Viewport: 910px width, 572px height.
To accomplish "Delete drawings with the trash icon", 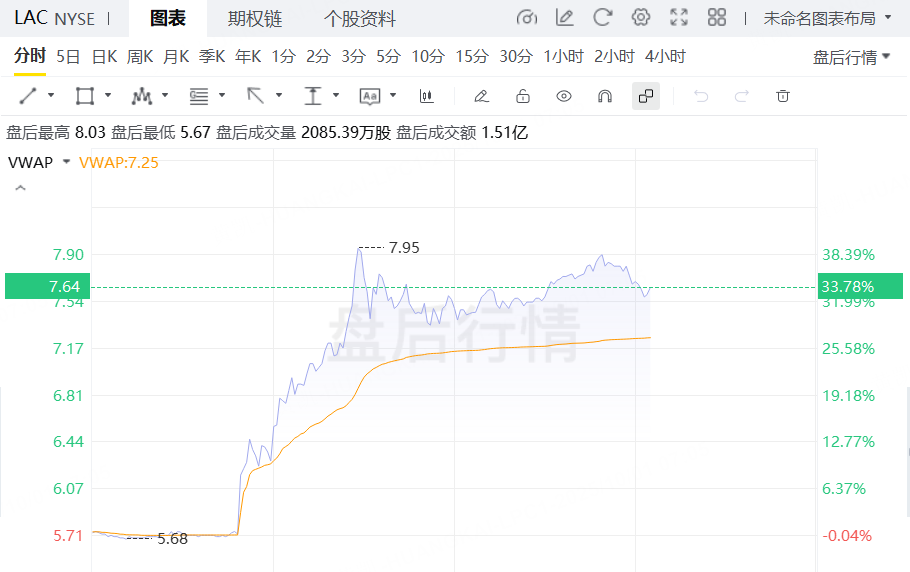I will (x=783, y=96).
